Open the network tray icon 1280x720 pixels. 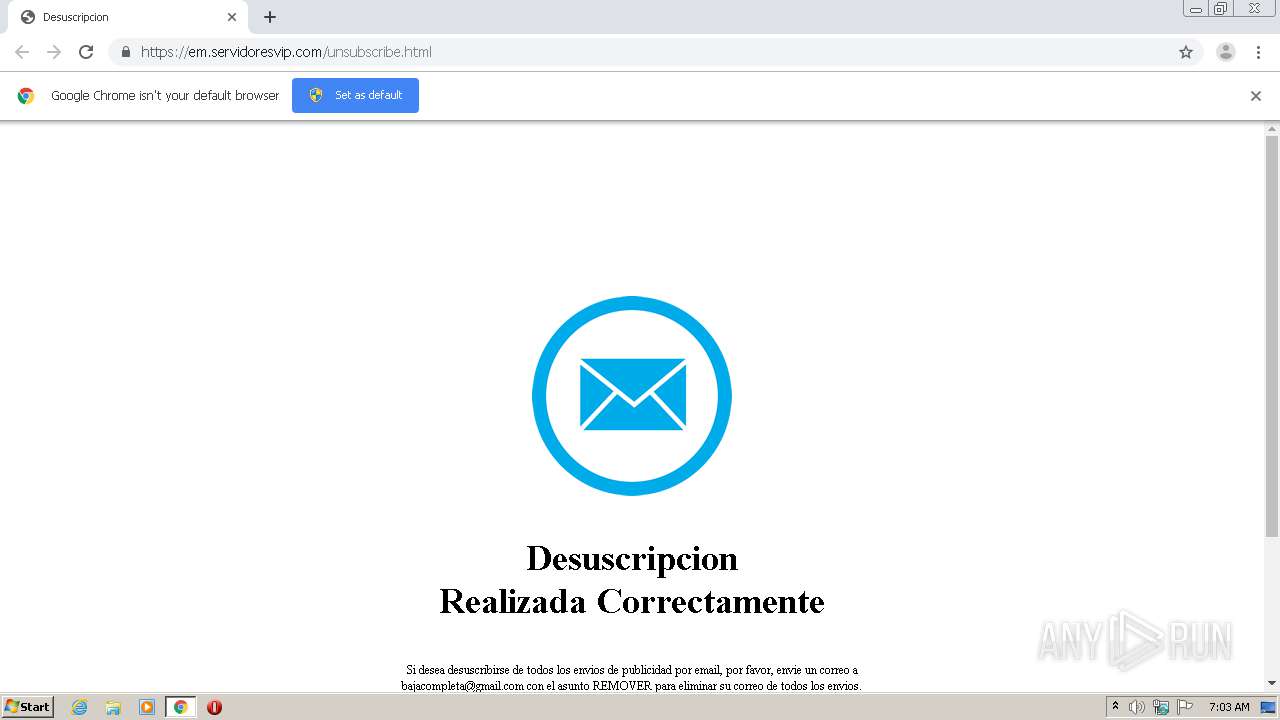pyautogui.click(x=1161, y=707)
